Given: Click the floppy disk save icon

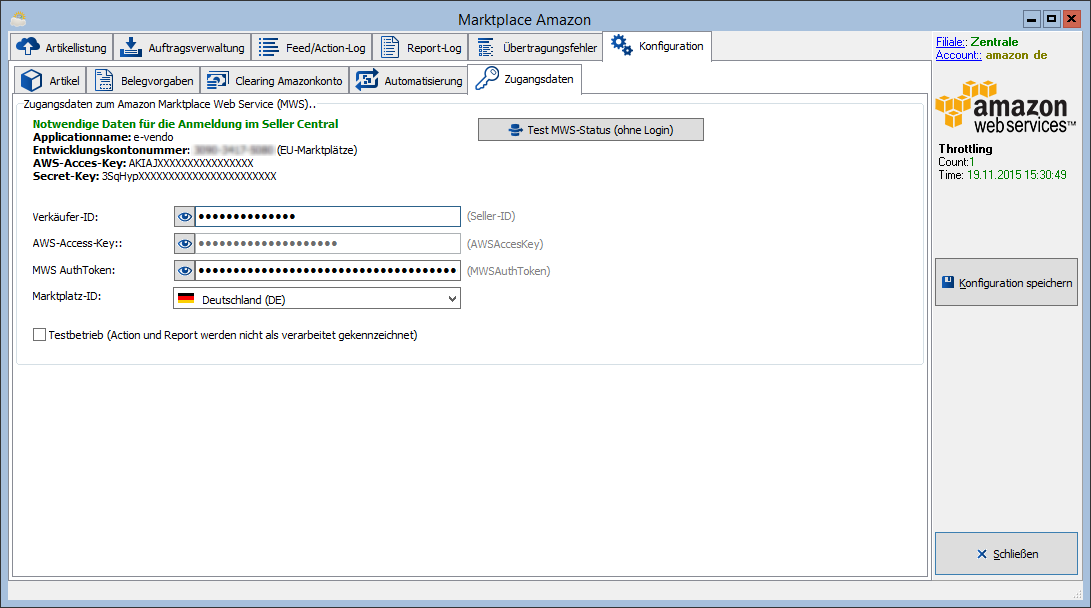Looking at the screenshot, I should point(948,282).
